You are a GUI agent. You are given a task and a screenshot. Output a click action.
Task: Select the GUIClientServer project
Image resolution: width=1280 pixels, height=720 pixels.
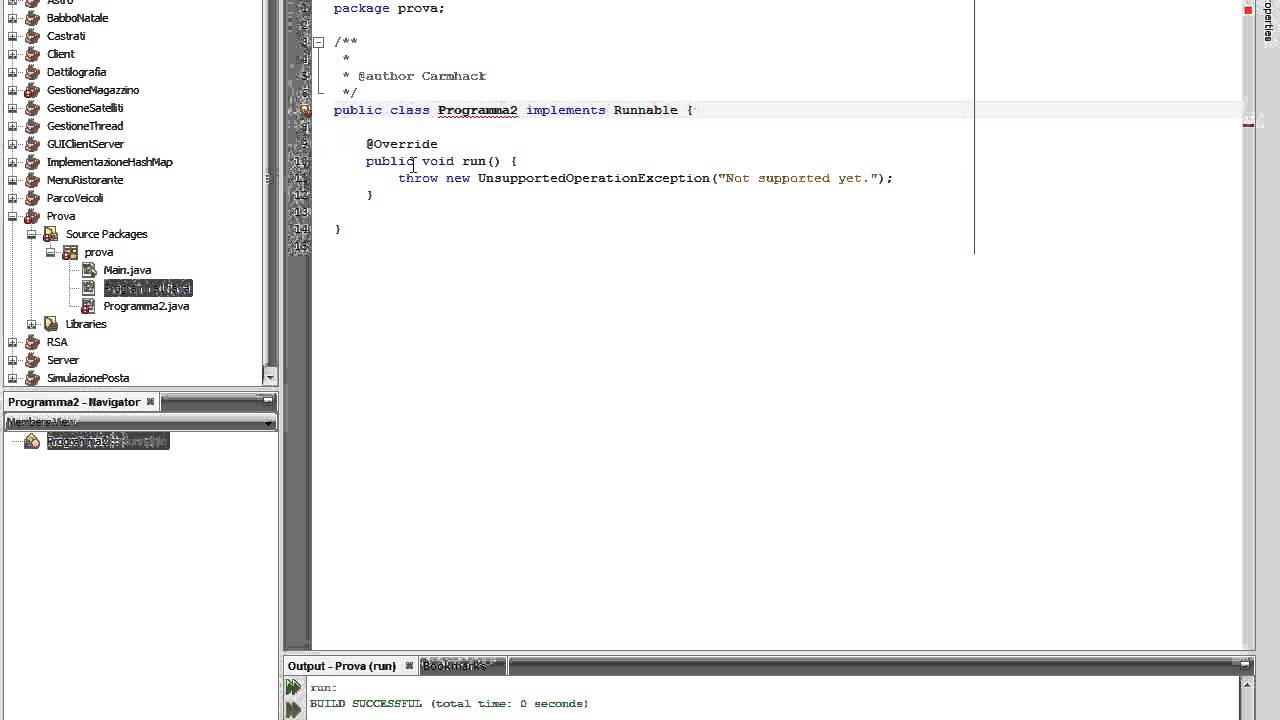pyautogui.click(x=85, y=144)
